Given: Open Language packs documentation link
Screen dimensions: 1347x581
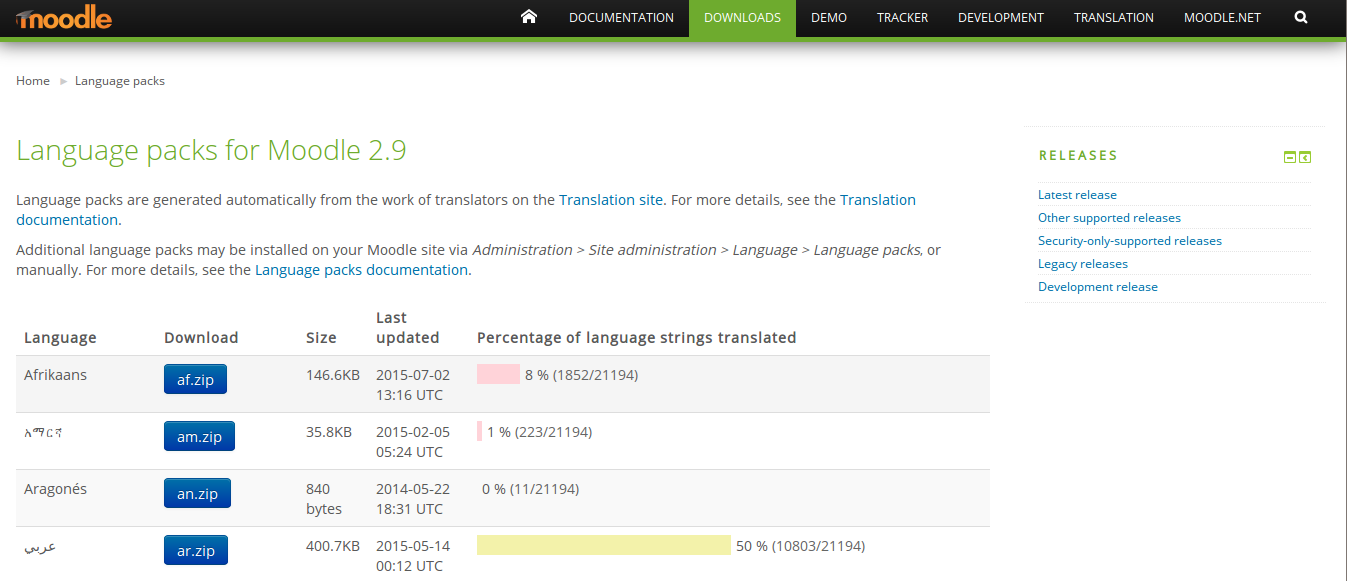Looking at the screenshot, I should coord(361,270).
